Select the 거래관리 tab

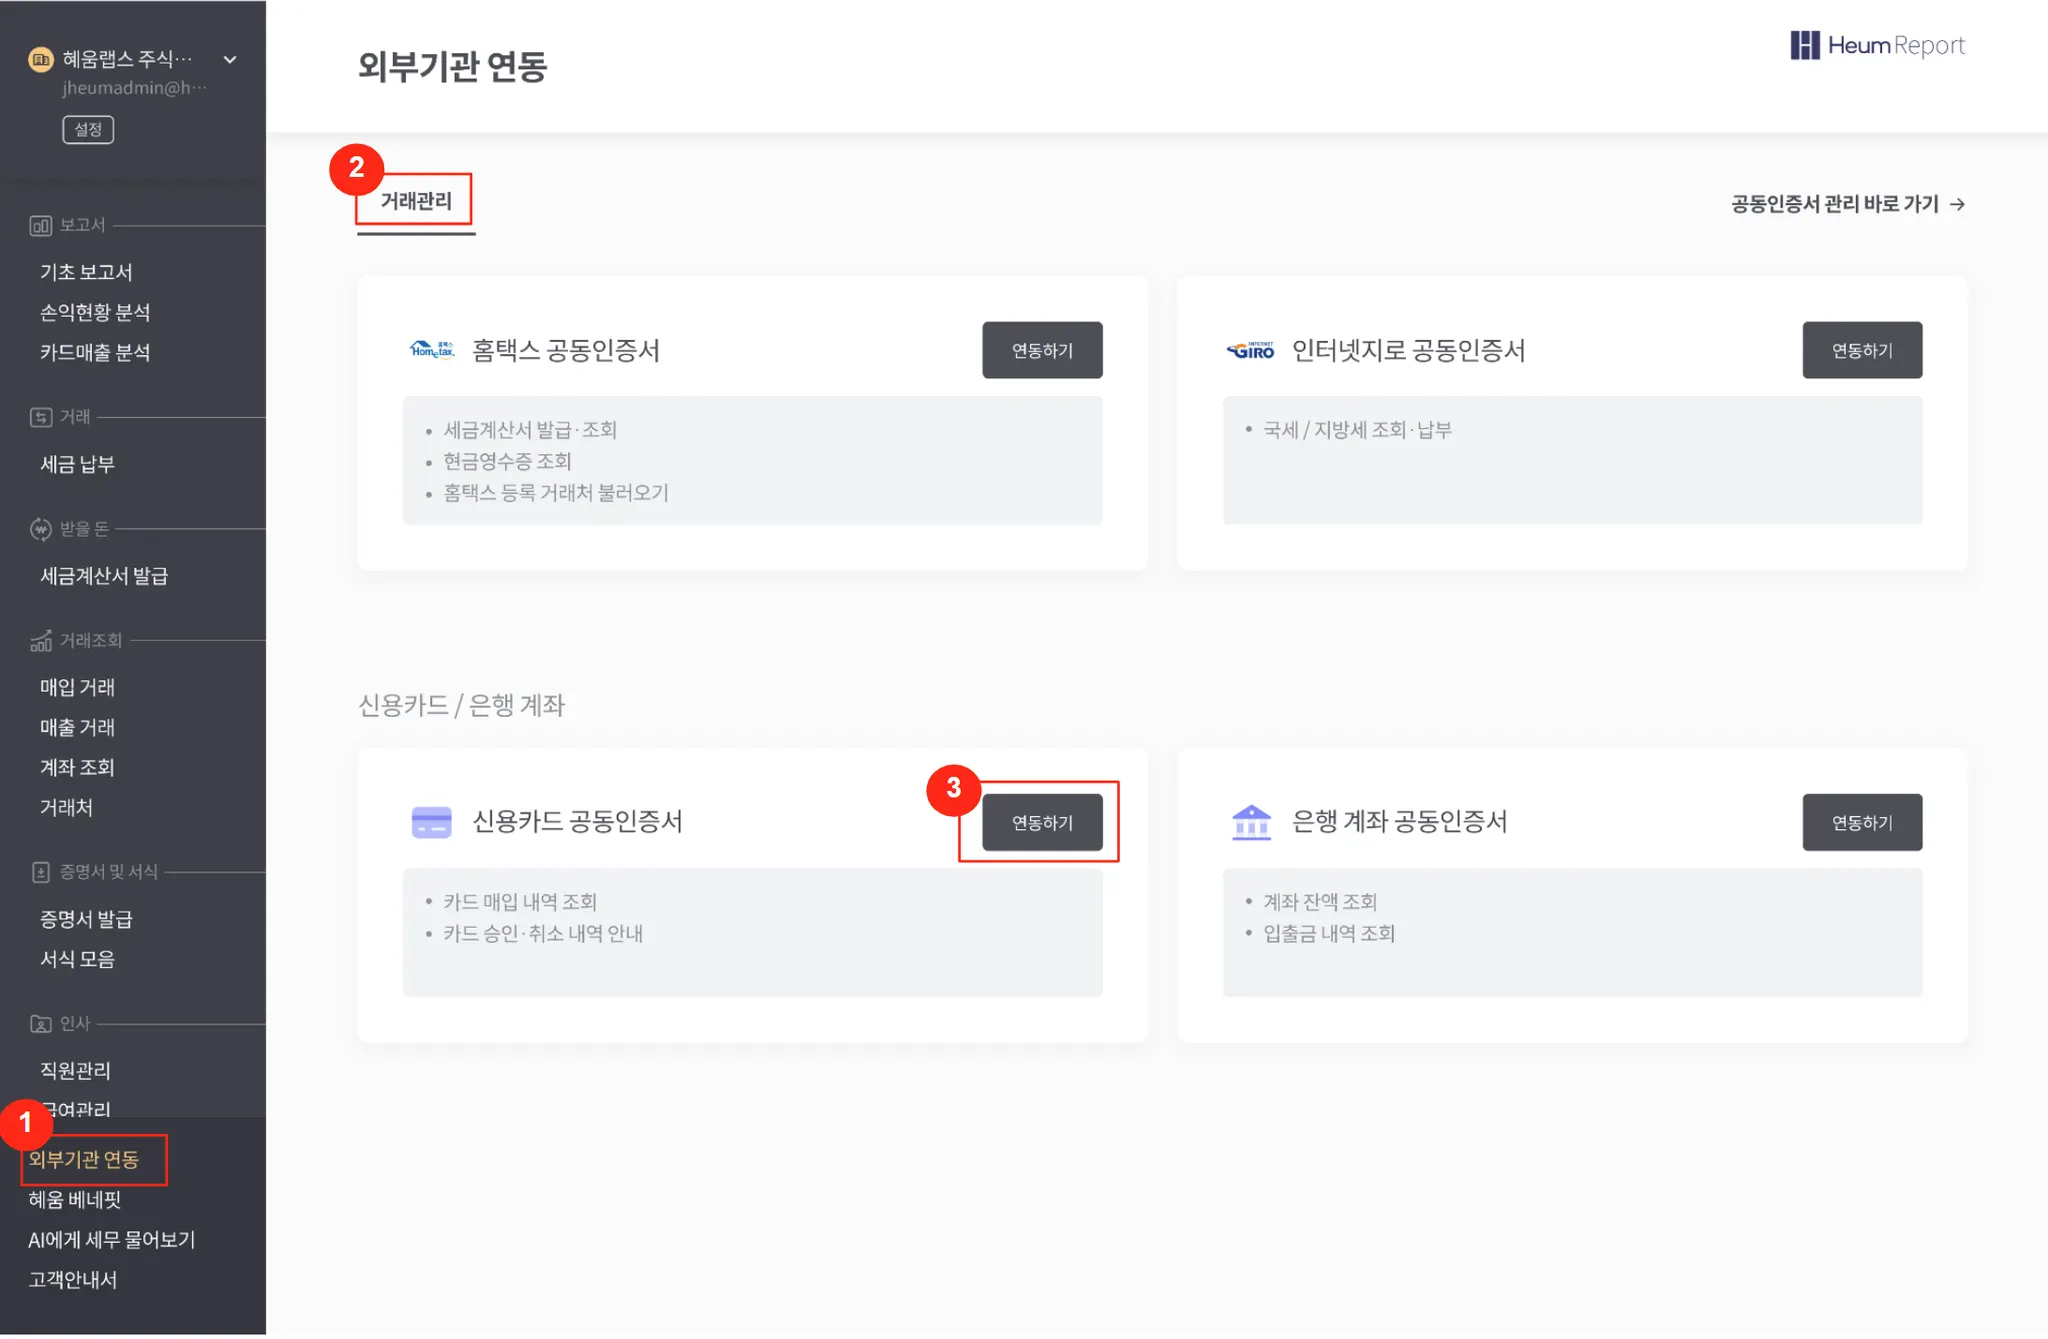click(416, 202)
